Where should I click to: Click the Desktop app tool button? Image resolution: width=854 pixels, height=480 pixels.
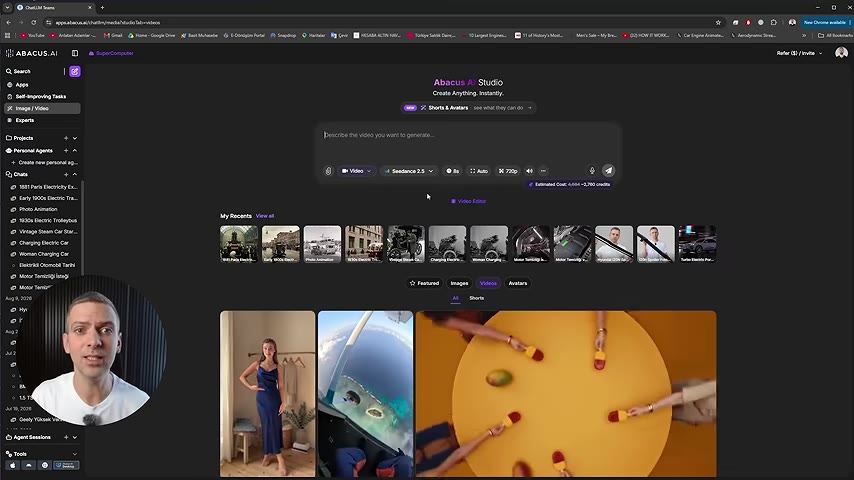click(66, 465)
